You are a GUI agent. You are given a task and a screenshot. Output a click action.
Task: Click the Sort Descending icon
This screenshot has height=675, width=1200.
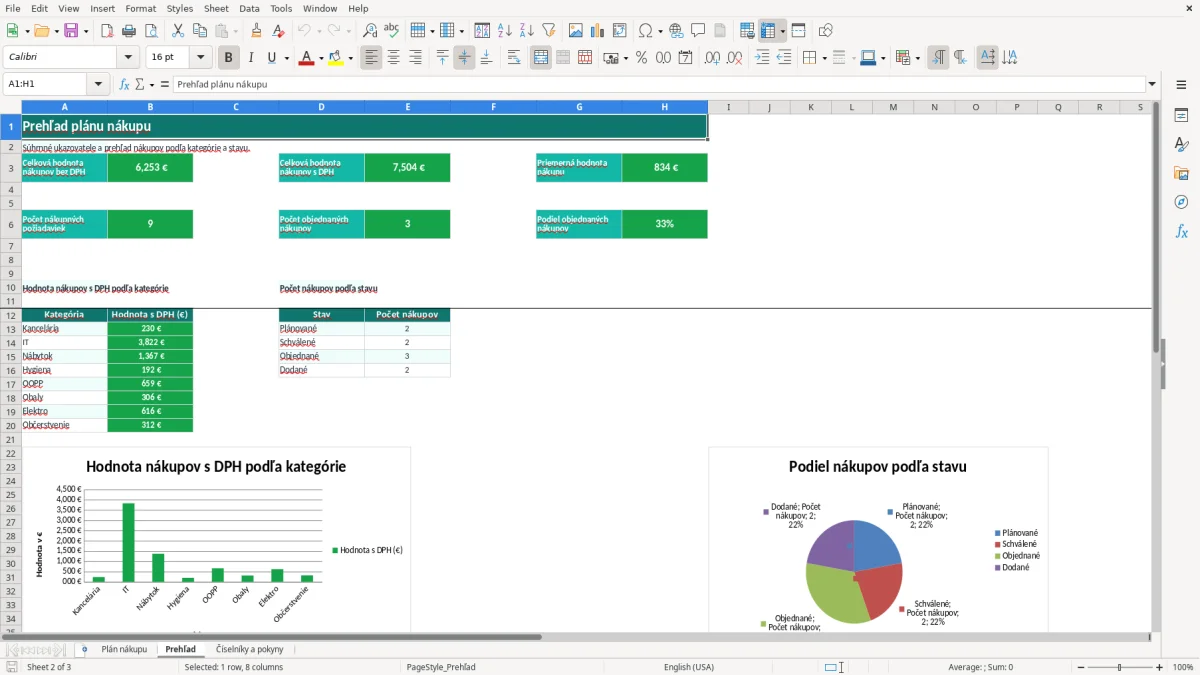coord(527,31)
